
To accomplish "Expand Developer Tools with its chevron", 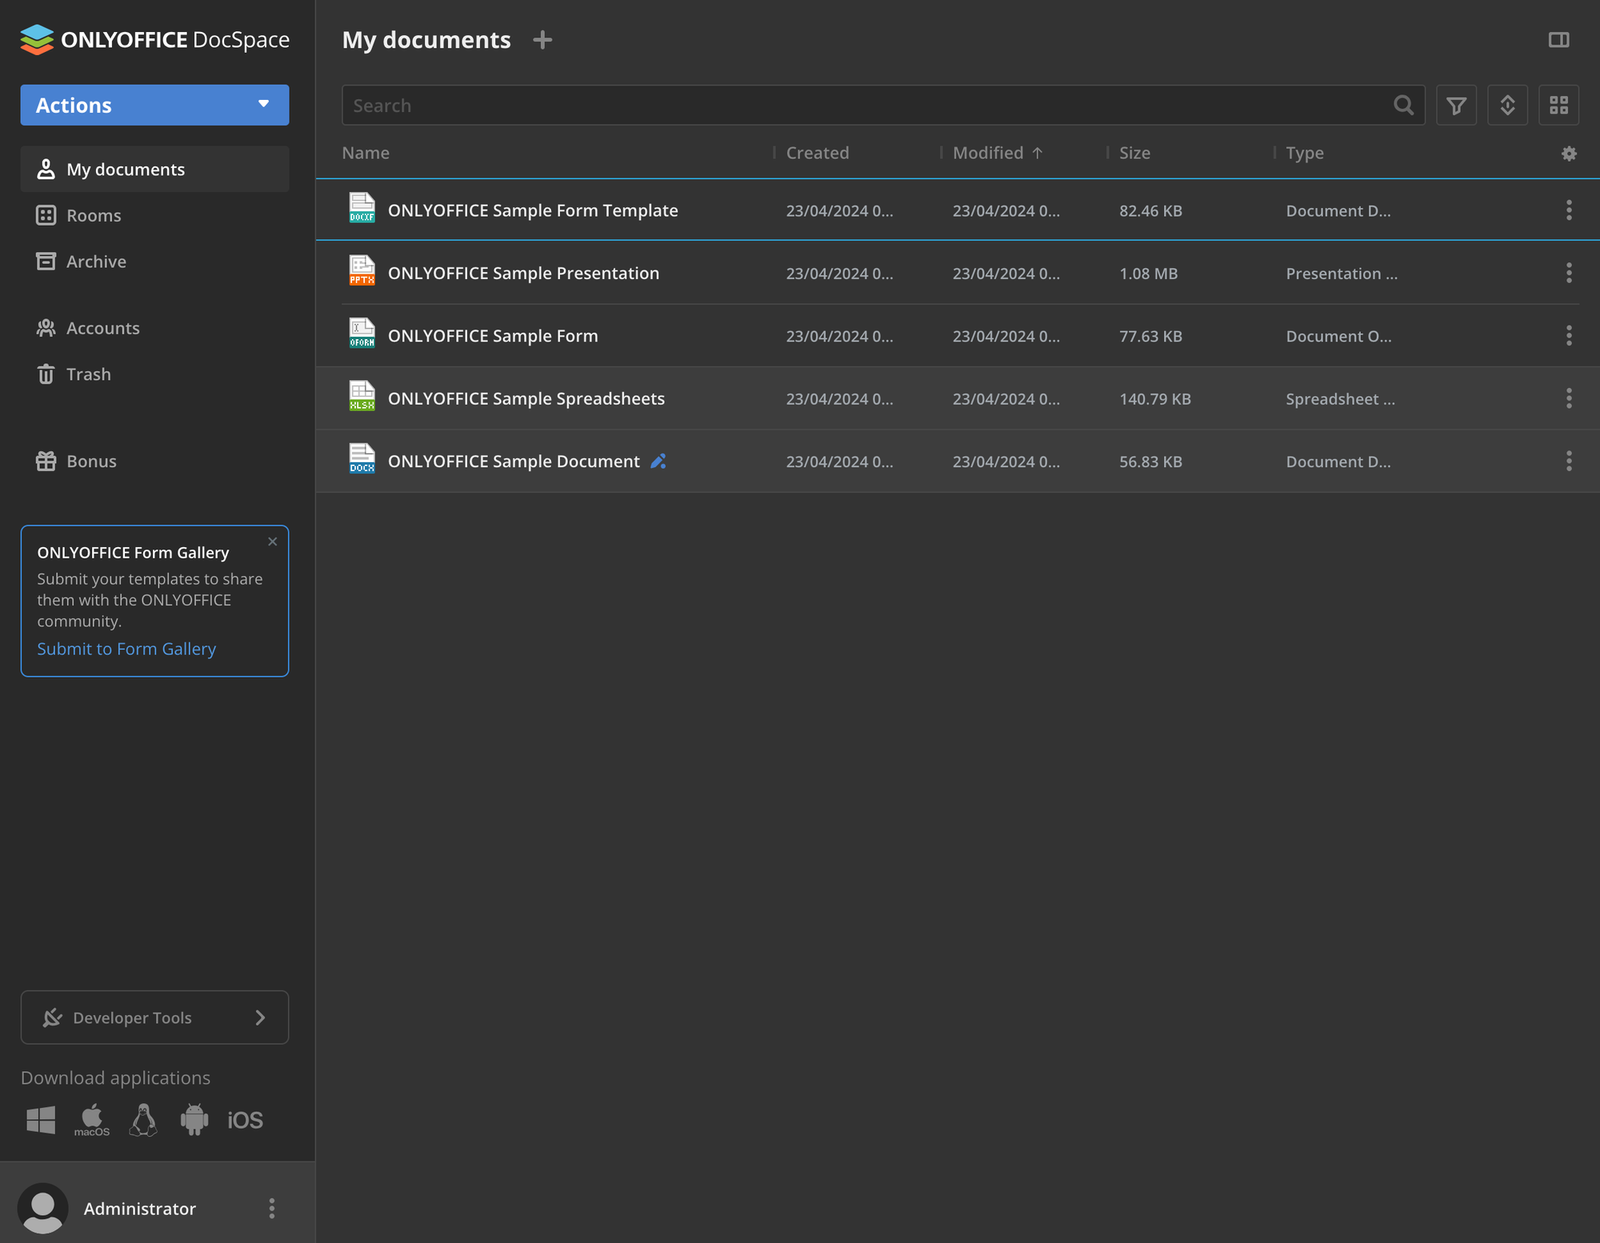I will click(260, 1017).
